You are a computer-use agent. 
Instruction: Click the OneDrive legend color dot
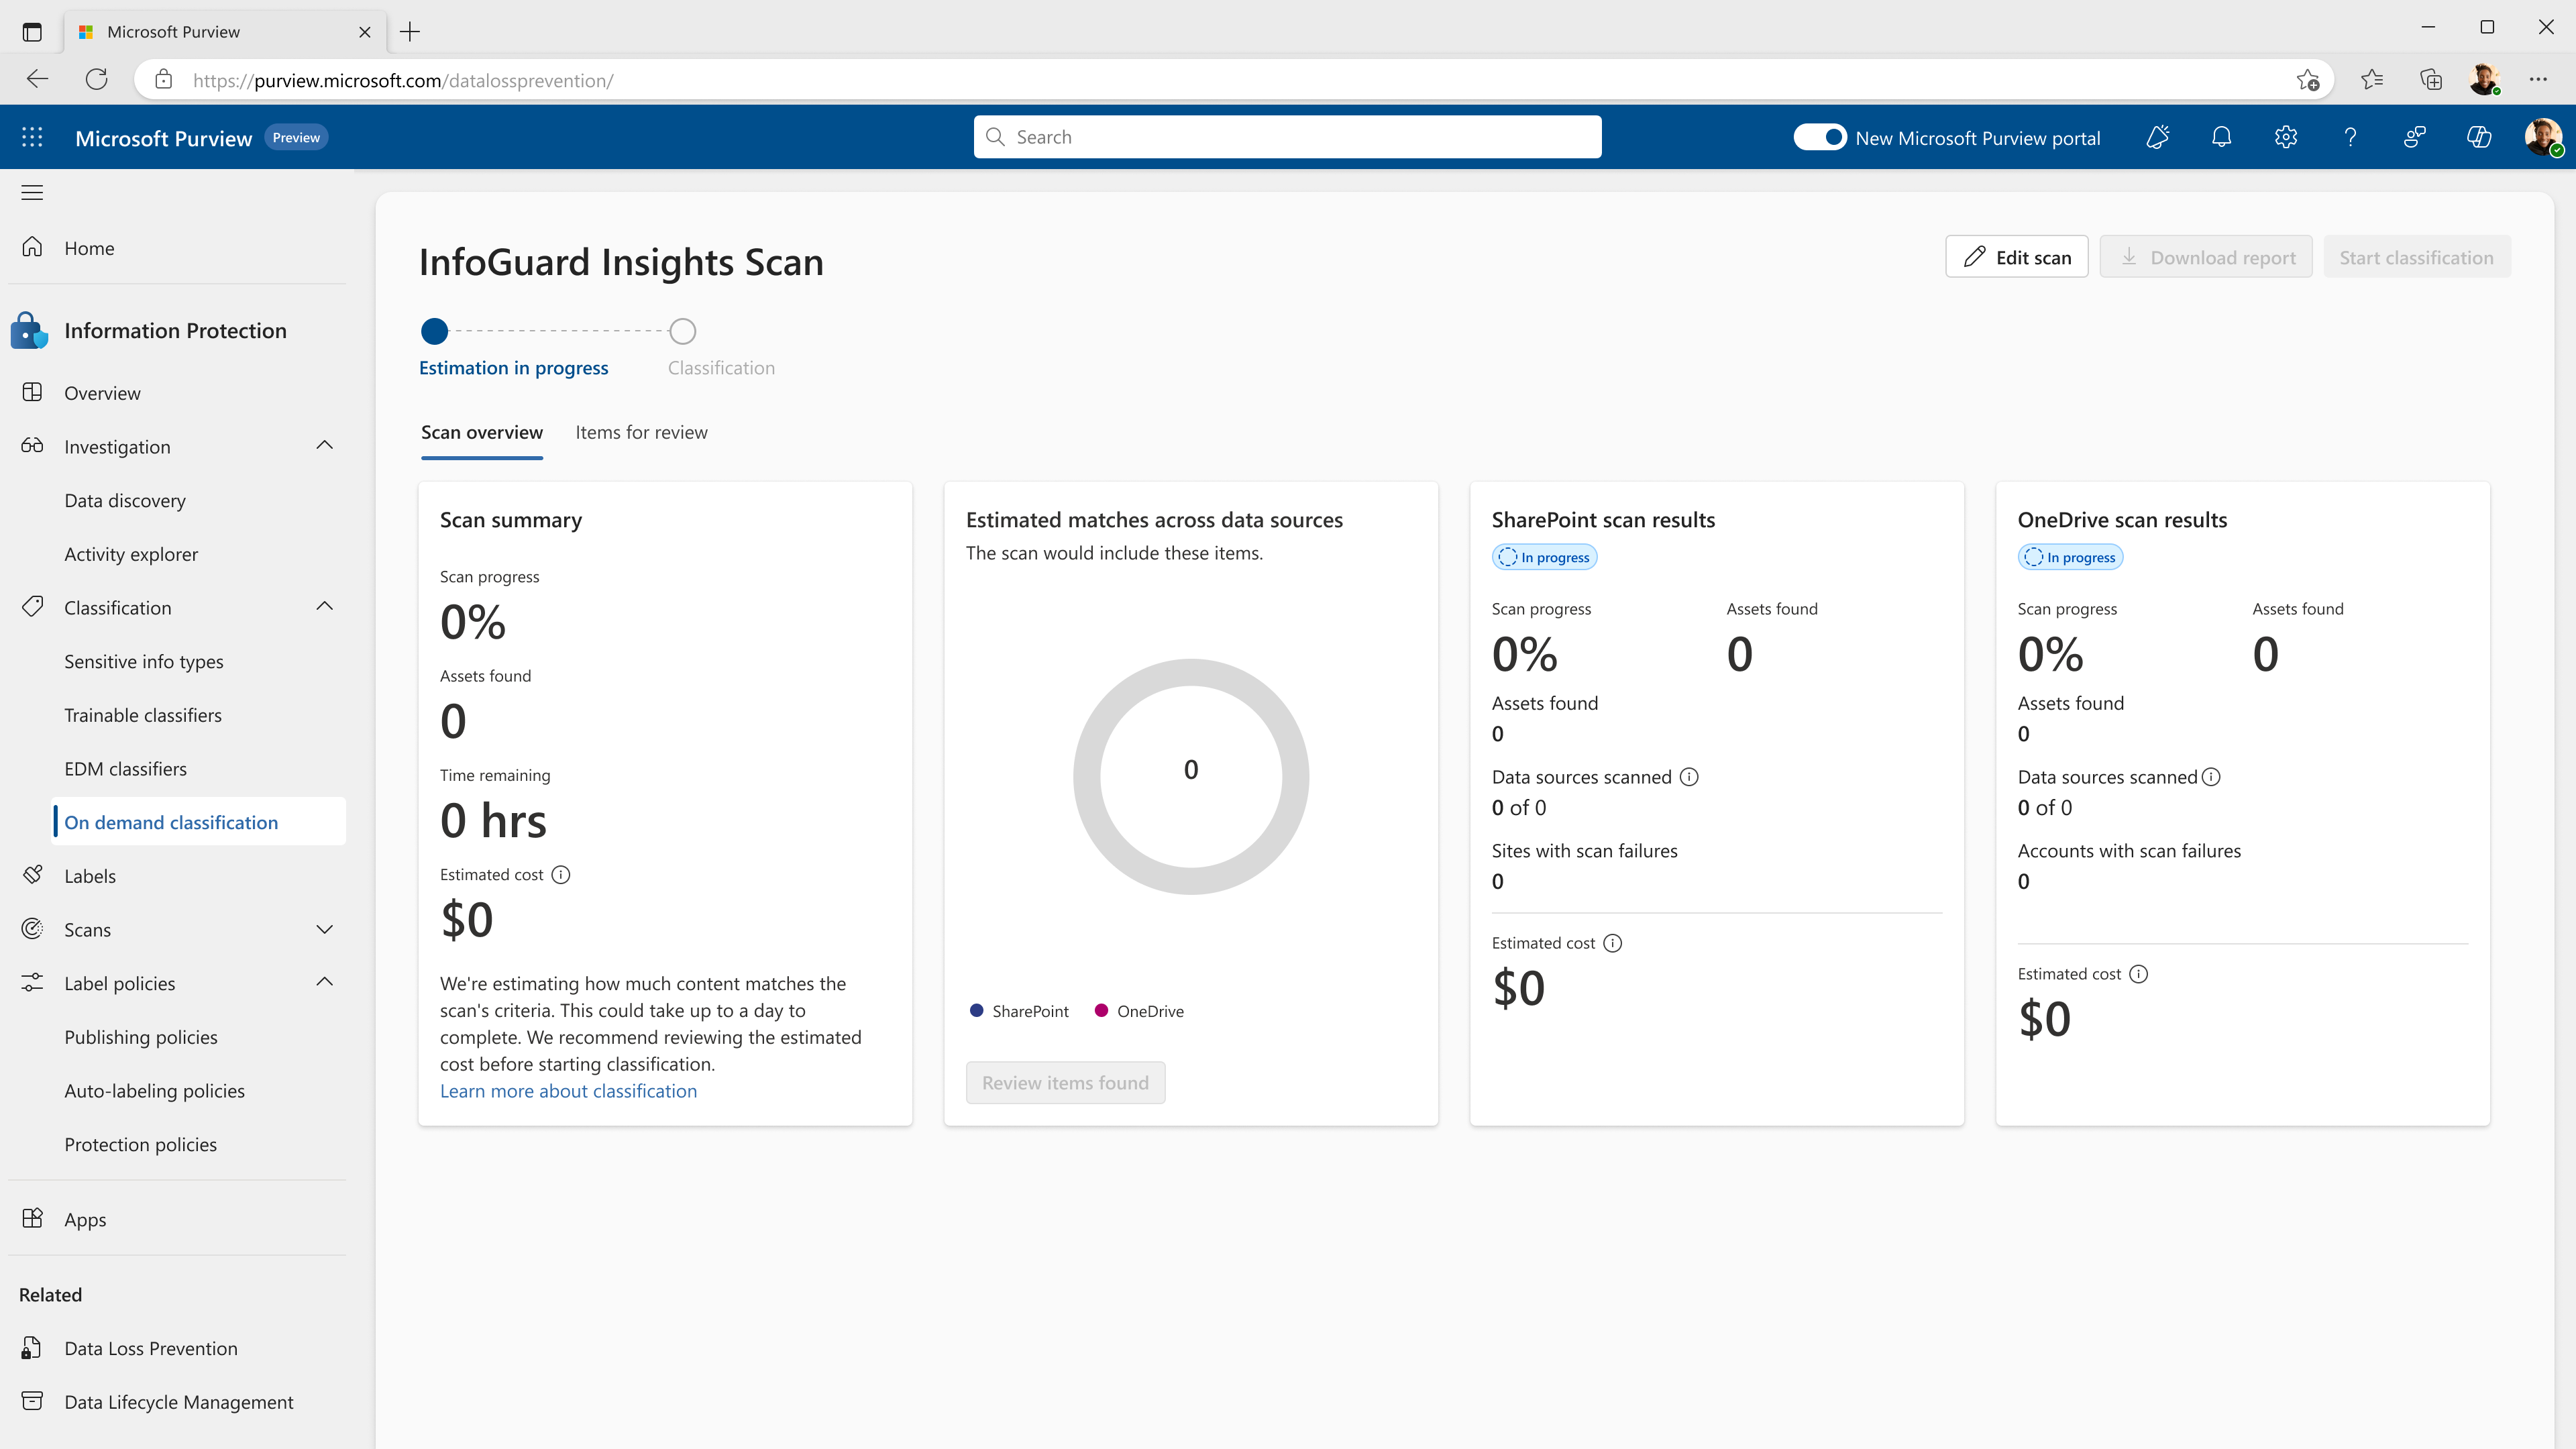coord(1101,1011)
